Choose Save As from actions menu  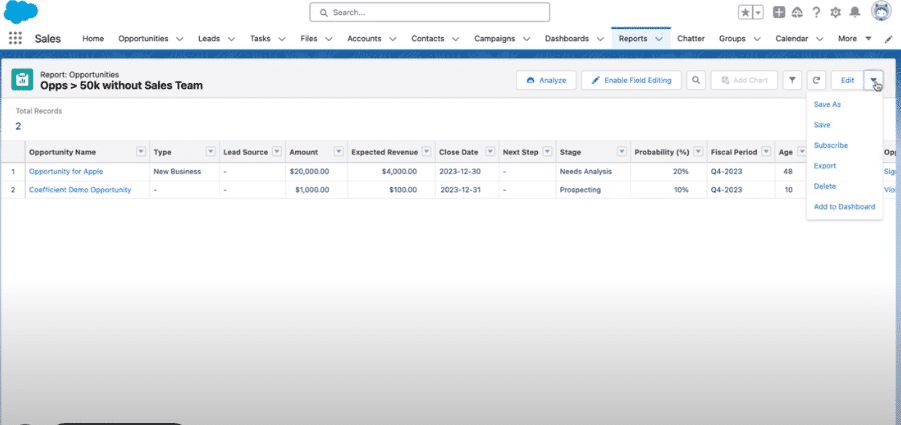[827, 105]
